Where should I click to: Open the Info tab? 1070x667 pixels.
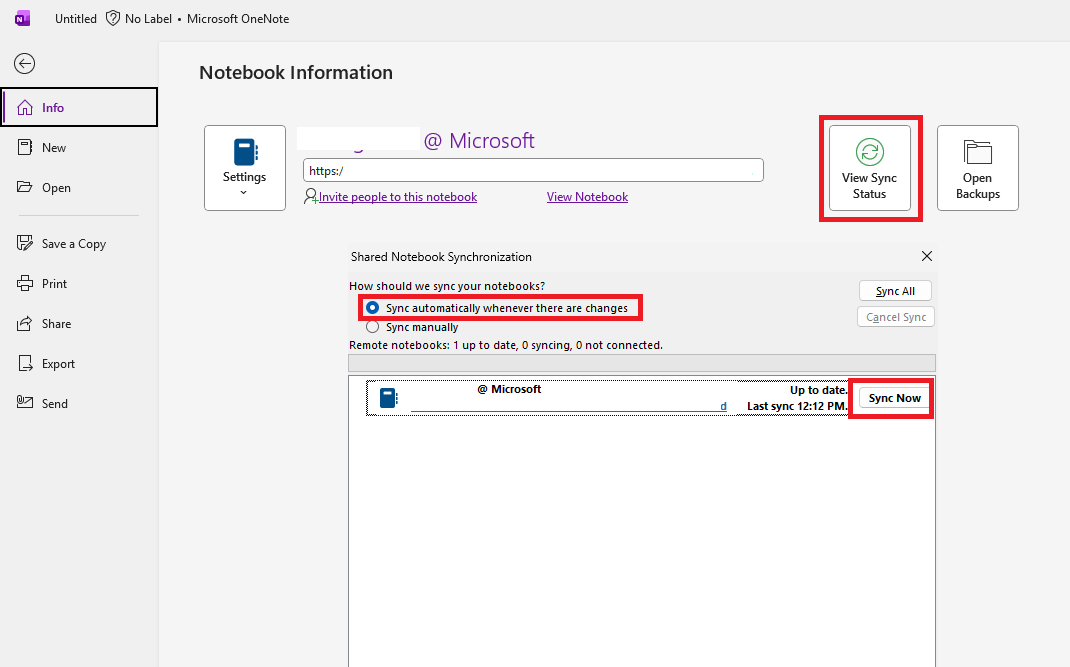80,107
